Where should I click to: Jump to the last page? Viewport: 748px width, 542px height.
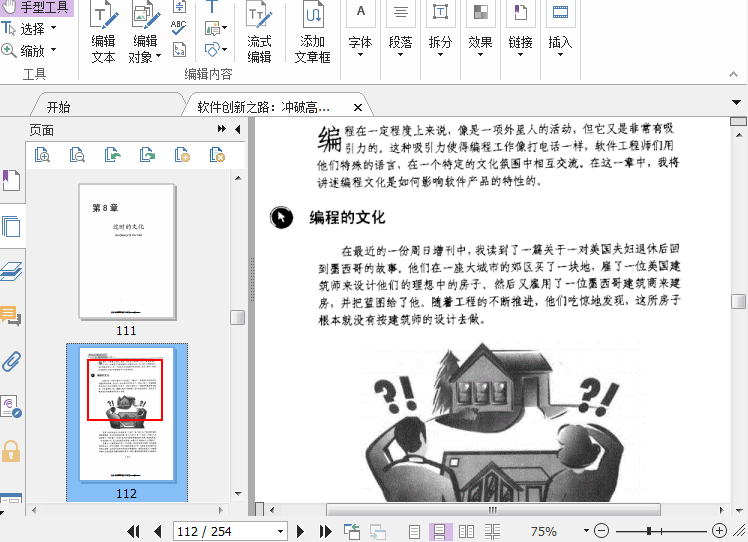325,531
